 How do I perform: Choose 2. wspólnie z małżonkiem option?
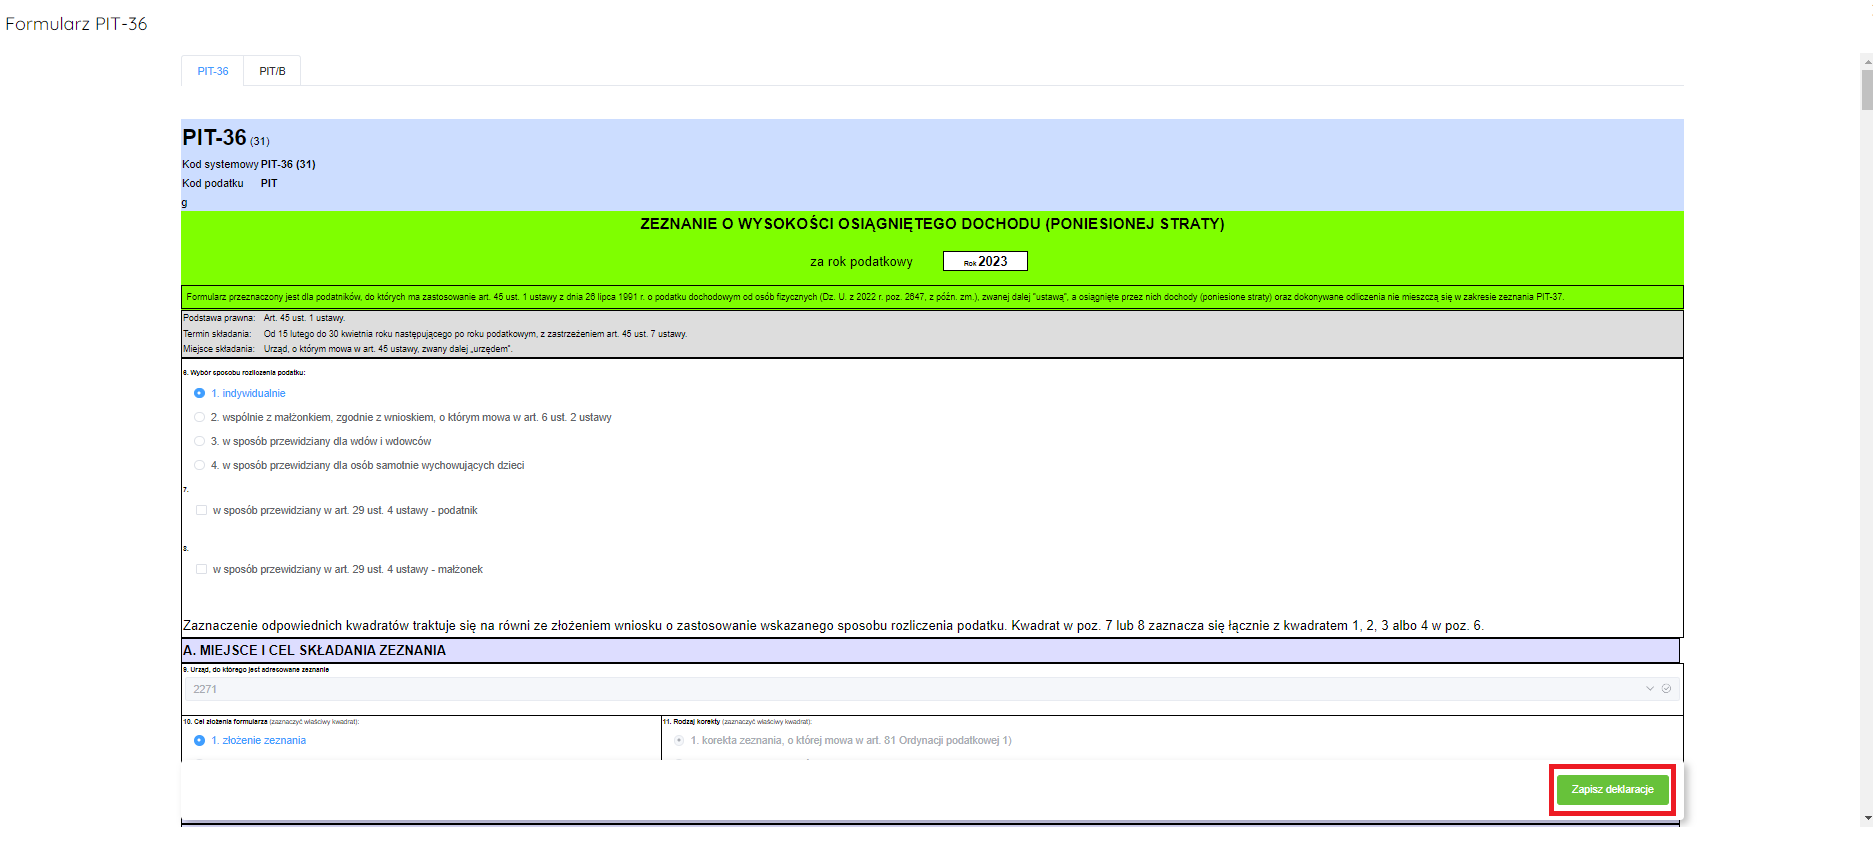click(x=199, y=417)
